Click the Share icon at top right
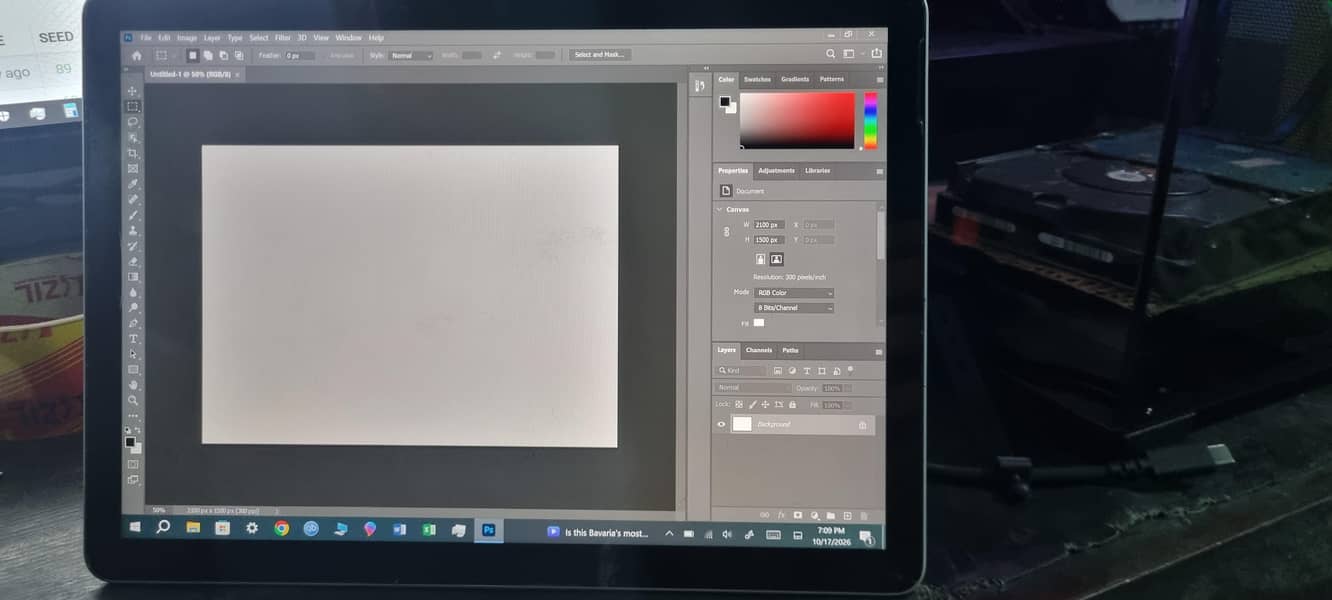1332x600 pixels. click(876, 54)
